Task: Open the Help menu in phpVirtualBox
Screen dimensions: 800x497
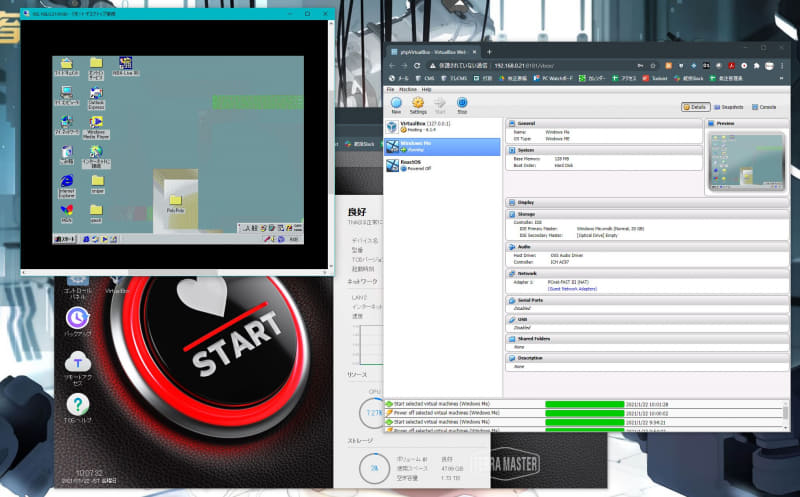Action: 427,89
